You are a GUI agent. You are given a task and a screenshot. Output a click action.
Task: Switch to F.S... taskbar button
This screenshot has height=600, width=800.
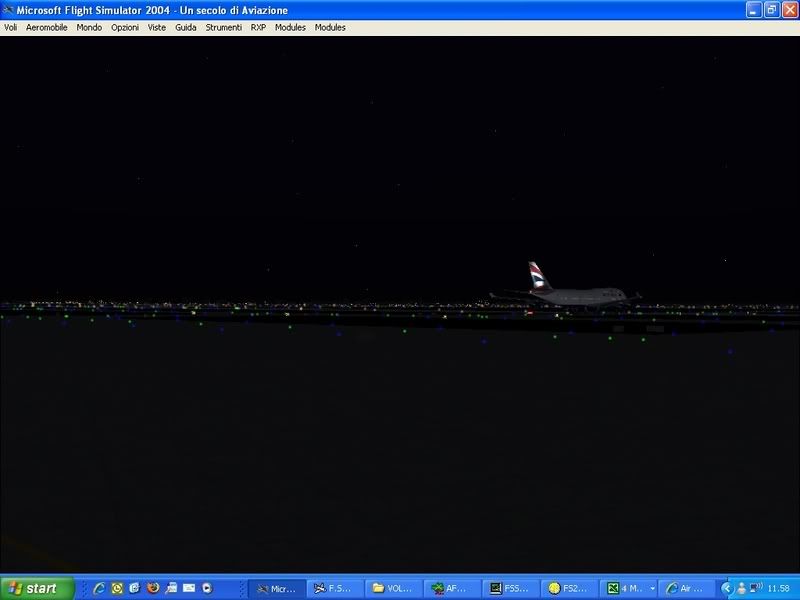click(x=335, y=589)
